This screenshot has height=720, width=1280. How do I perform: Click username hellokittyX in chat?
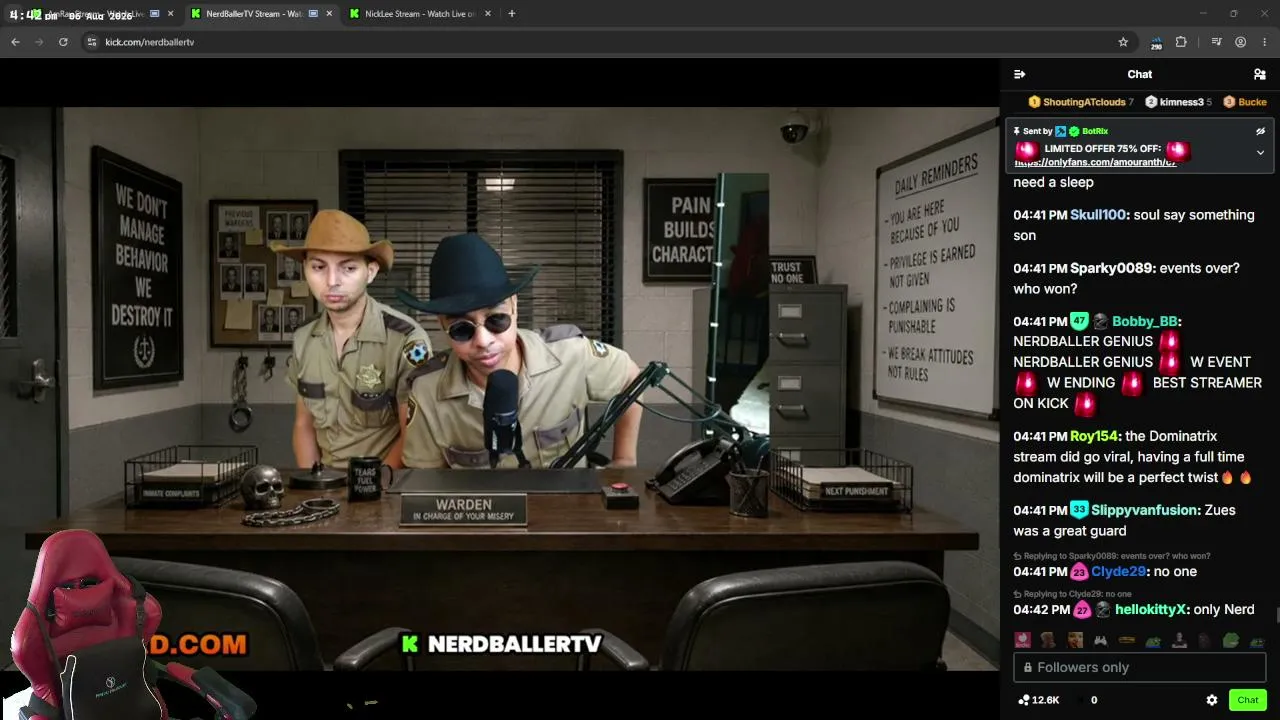[x=1150, y=609]
